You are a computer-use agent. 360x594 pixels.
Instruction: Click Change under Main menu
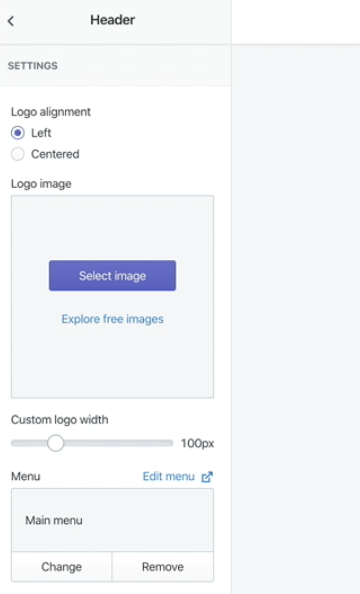pos(61,567)
